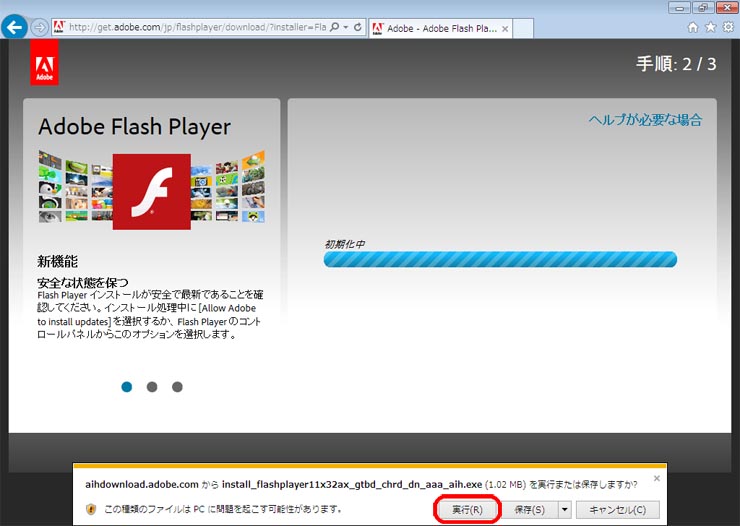The height and width of the screenshot is (526, 740).
Task: Dismiss the download notification bar with X
Action: (656, 478)
